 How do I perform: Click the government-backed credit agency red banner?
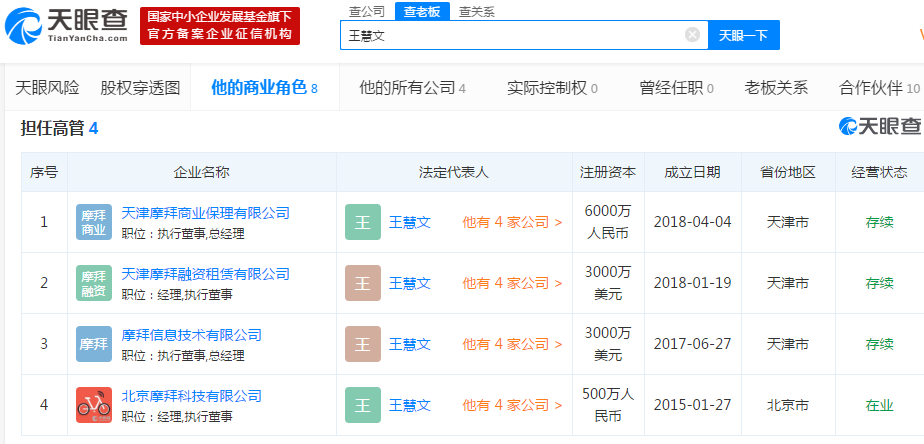click(220, 26)
